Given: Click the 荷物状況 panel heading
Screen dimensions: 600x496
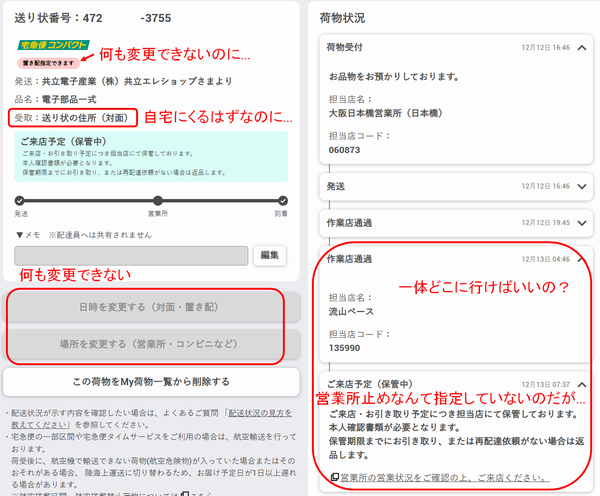Looking at the screenshot, I should [343, 17].
